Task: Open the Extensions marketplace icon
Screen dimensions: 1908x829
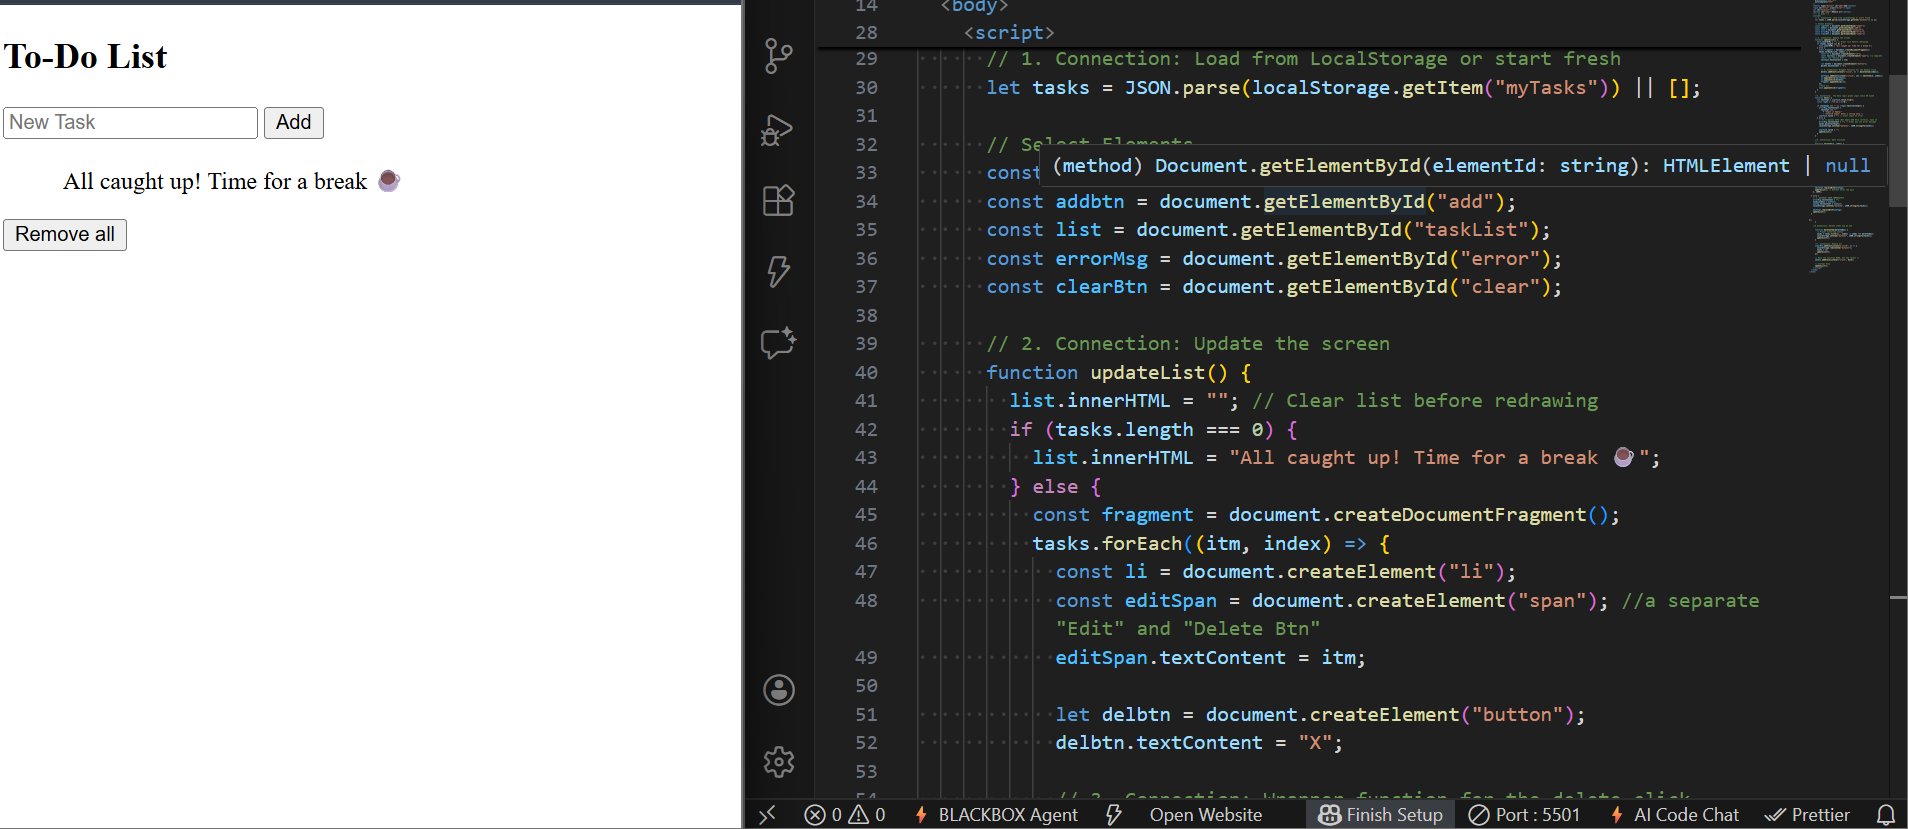Action: pos(778,201)
